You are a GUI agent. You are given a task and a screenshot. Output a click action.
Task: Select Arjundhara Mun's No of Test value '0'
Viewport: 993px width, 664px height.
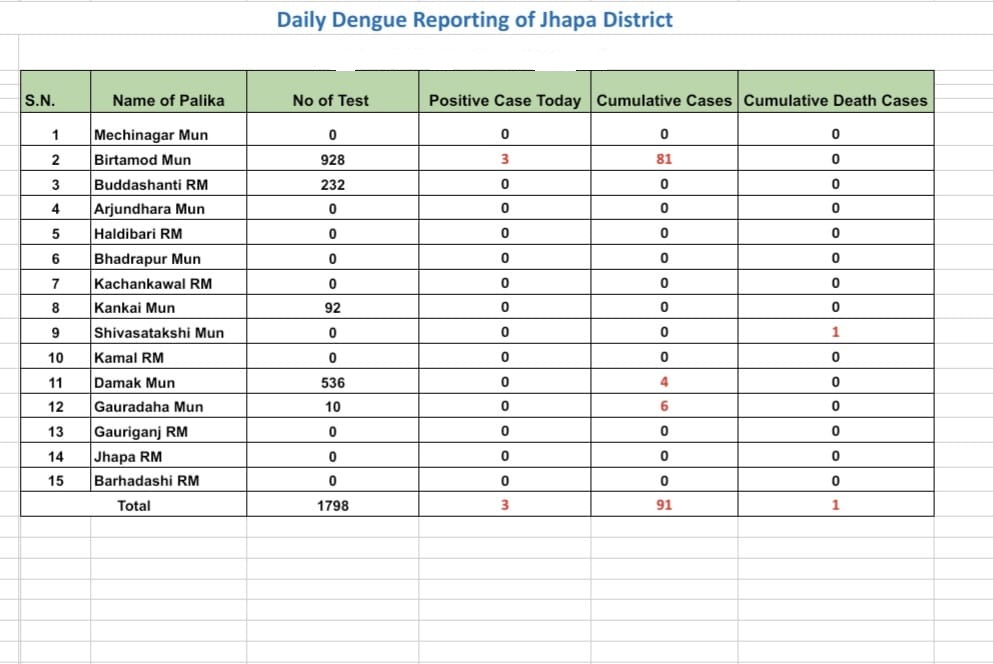pyautogui.click(x=332, y=209)
